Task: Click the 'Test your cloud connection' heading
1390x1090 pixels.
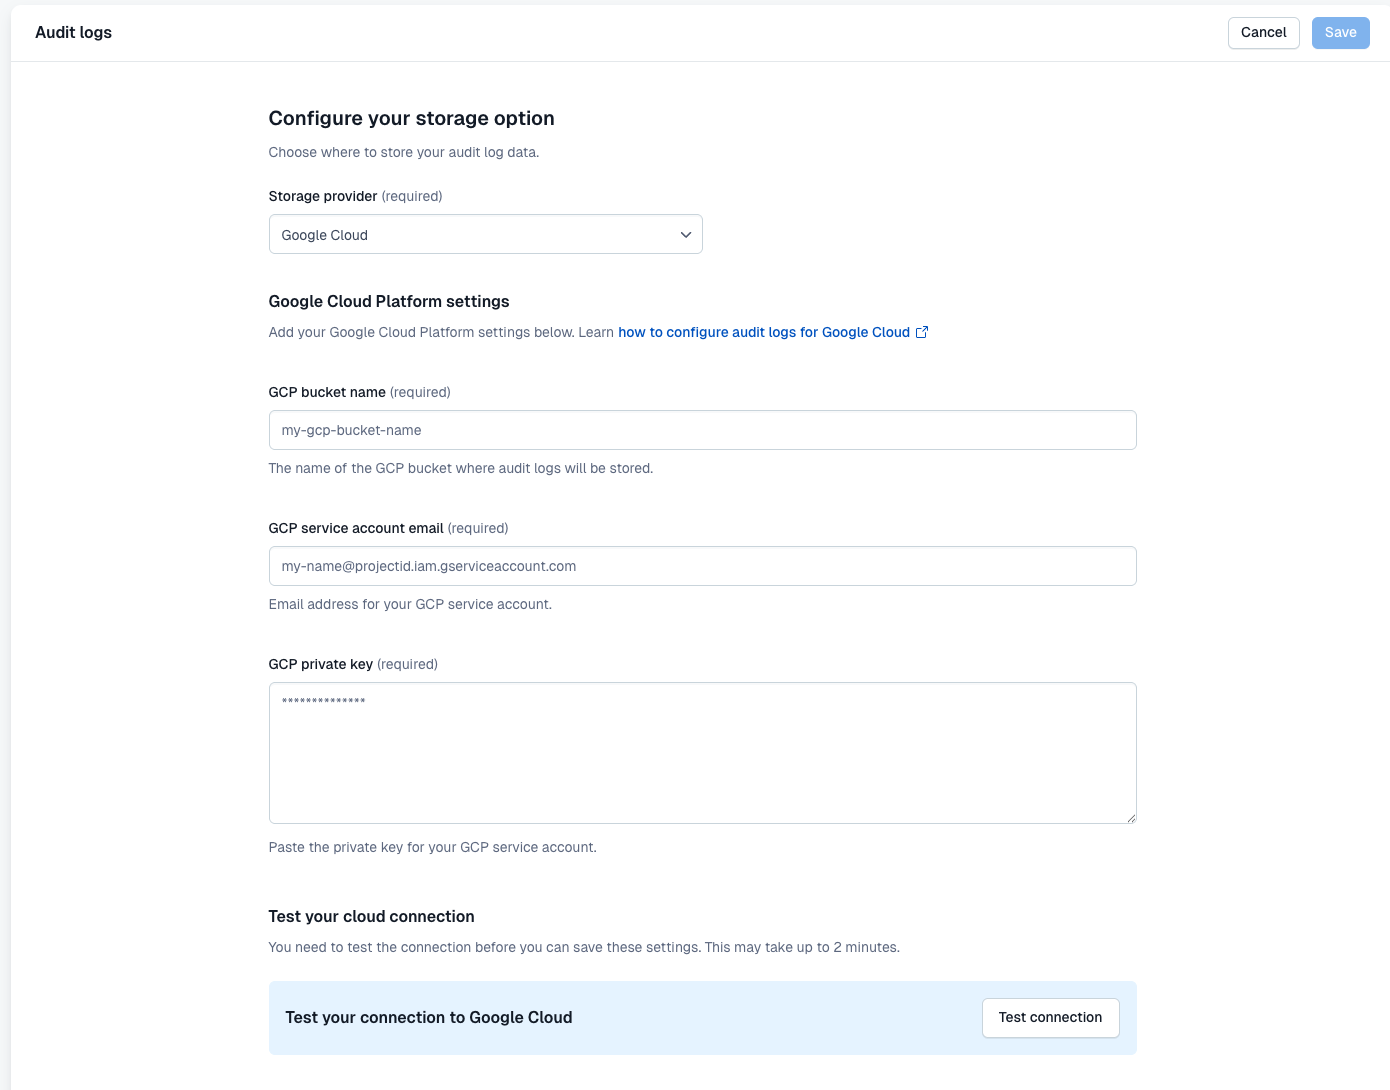Action: pyautogui.click(x=371, y=916)
